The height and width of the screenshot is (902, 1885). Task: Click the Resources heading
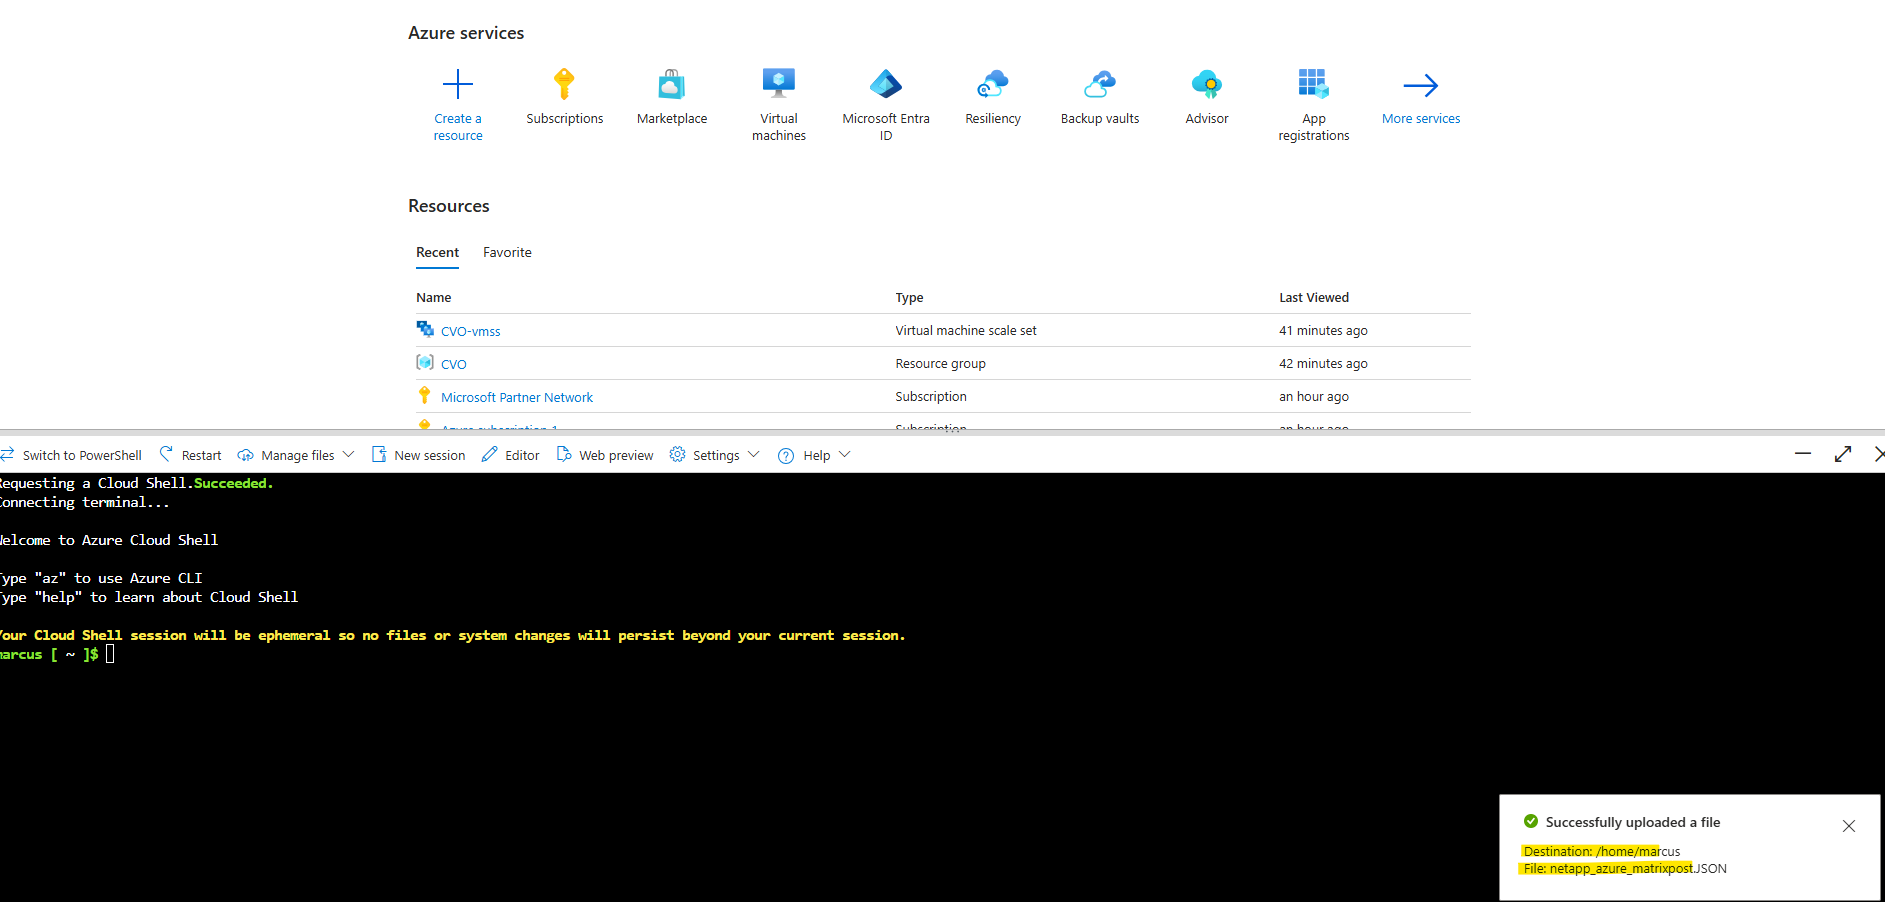(x=449, y=206)
